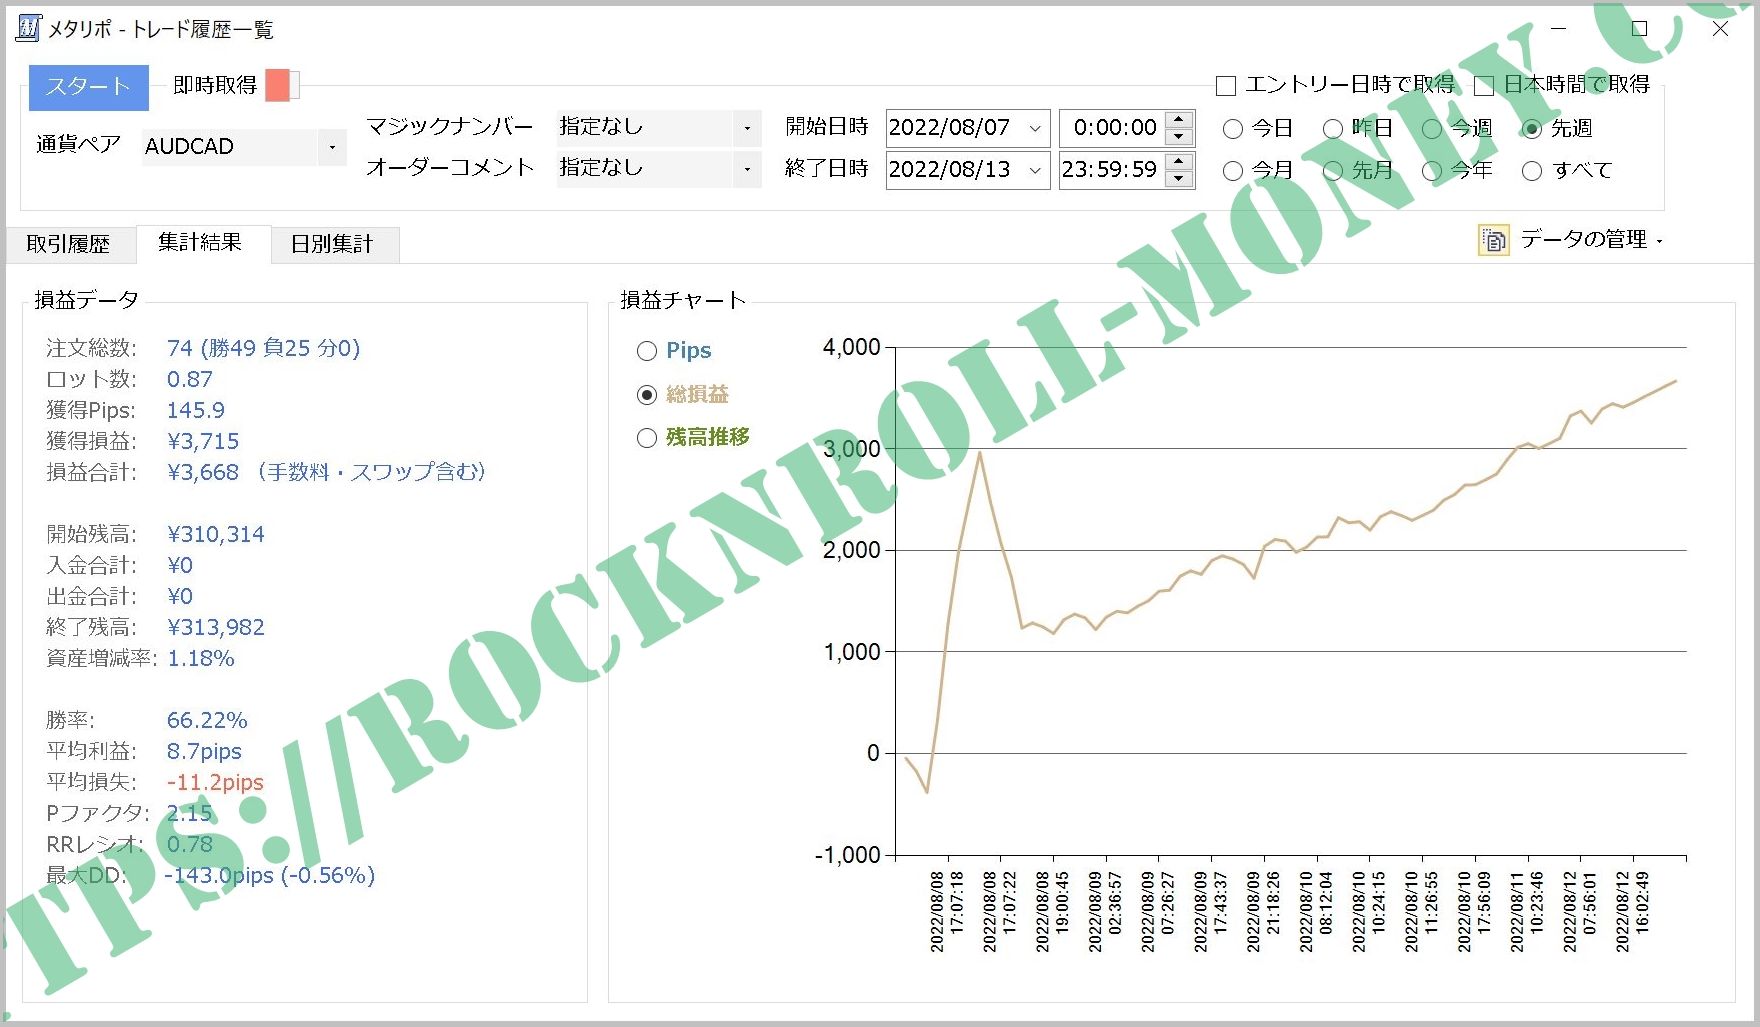Screen dimensions: 1760x1027
Task: Switch to the 日別集計 tab
Action: [334, 243]
